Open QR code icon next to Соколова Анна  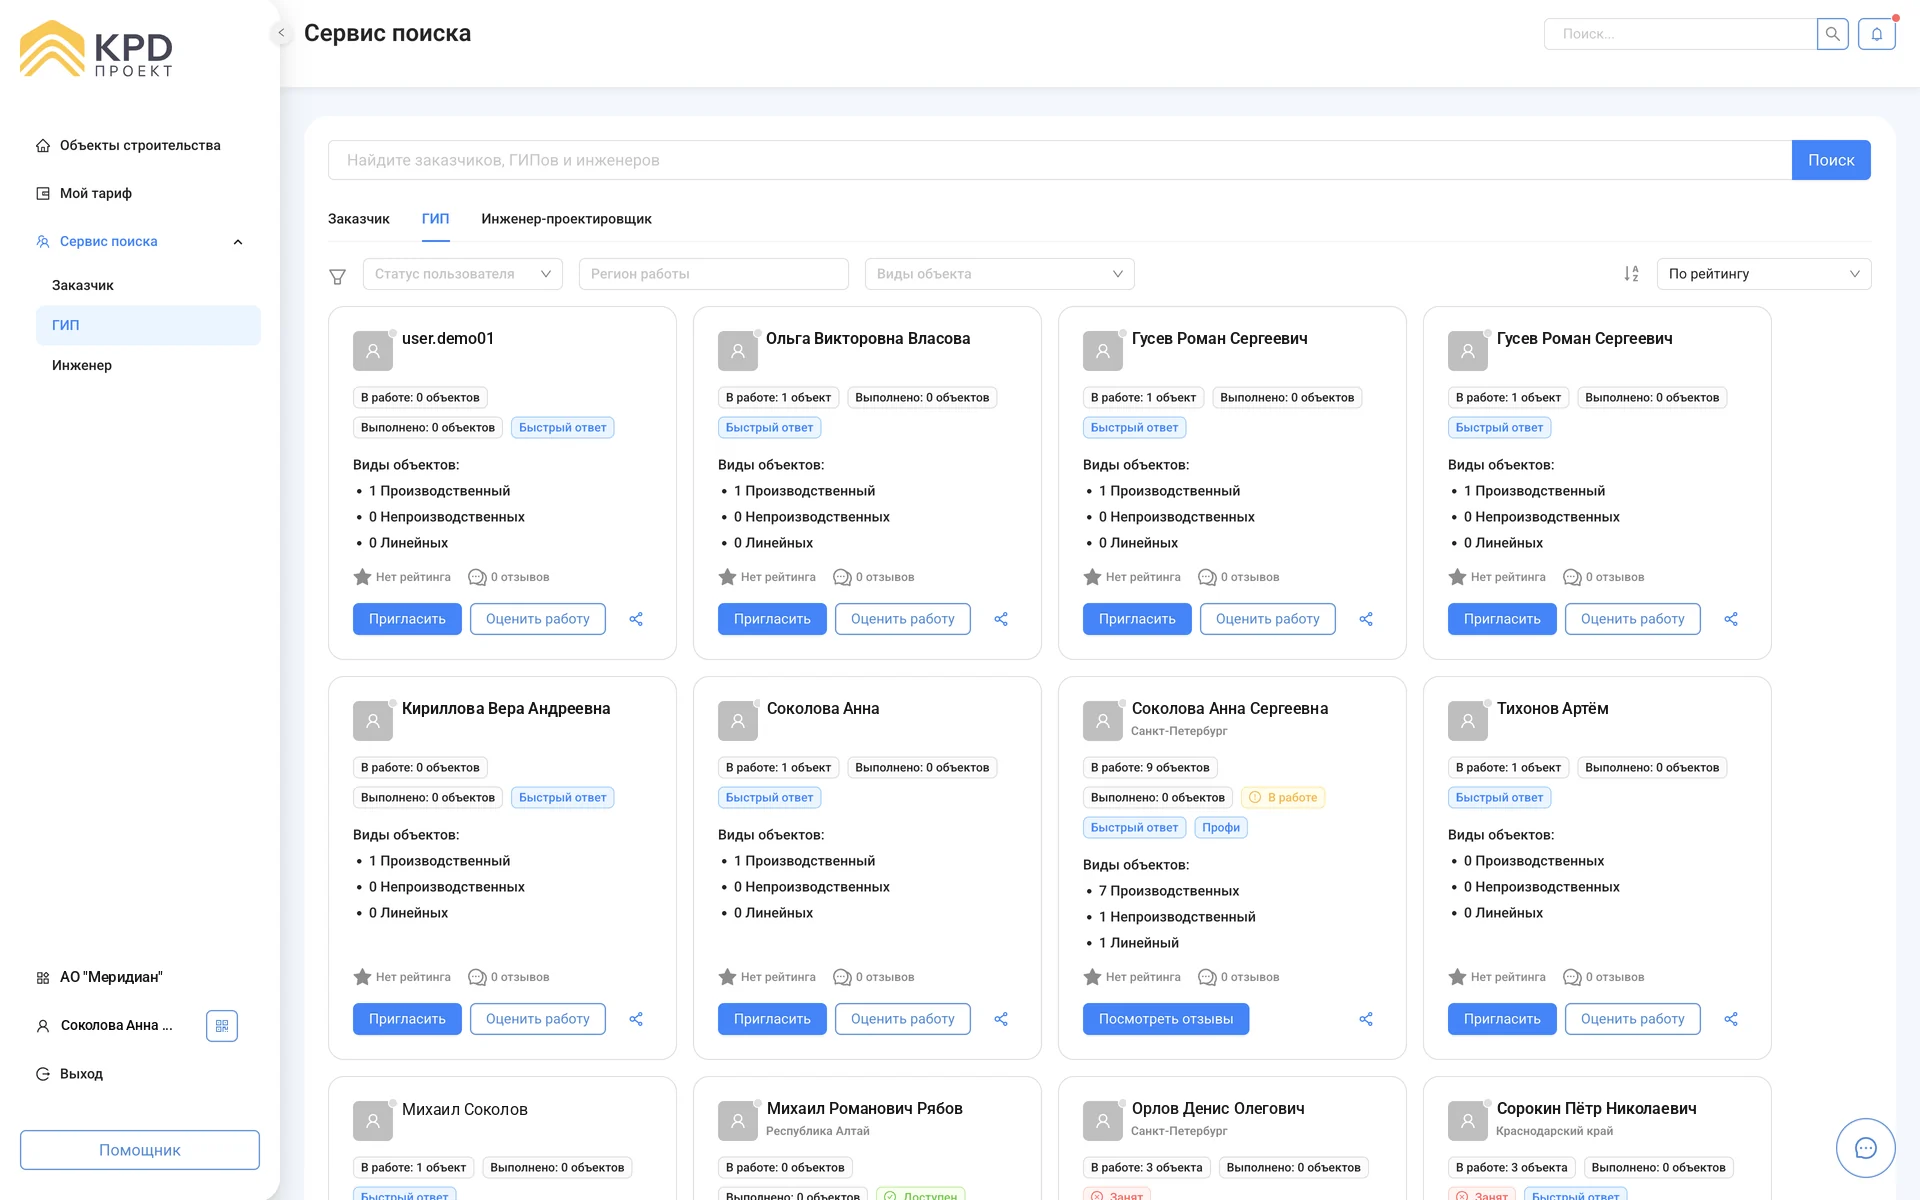coord(222,1026)
